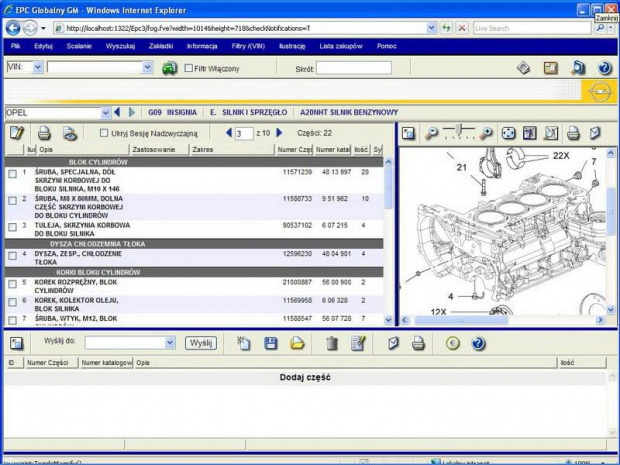
Task: Check box for KOREK, KOLEKTOR OLEJU
Action: pos(13,302)
